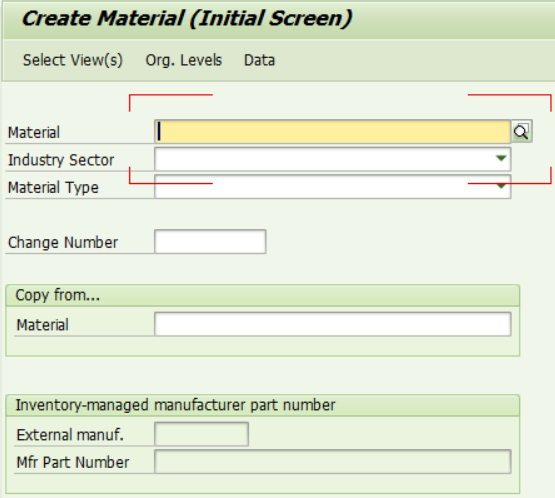Open the Material search help icon
This screenshot has width=555, height=498.
click(x=522, y=132)
